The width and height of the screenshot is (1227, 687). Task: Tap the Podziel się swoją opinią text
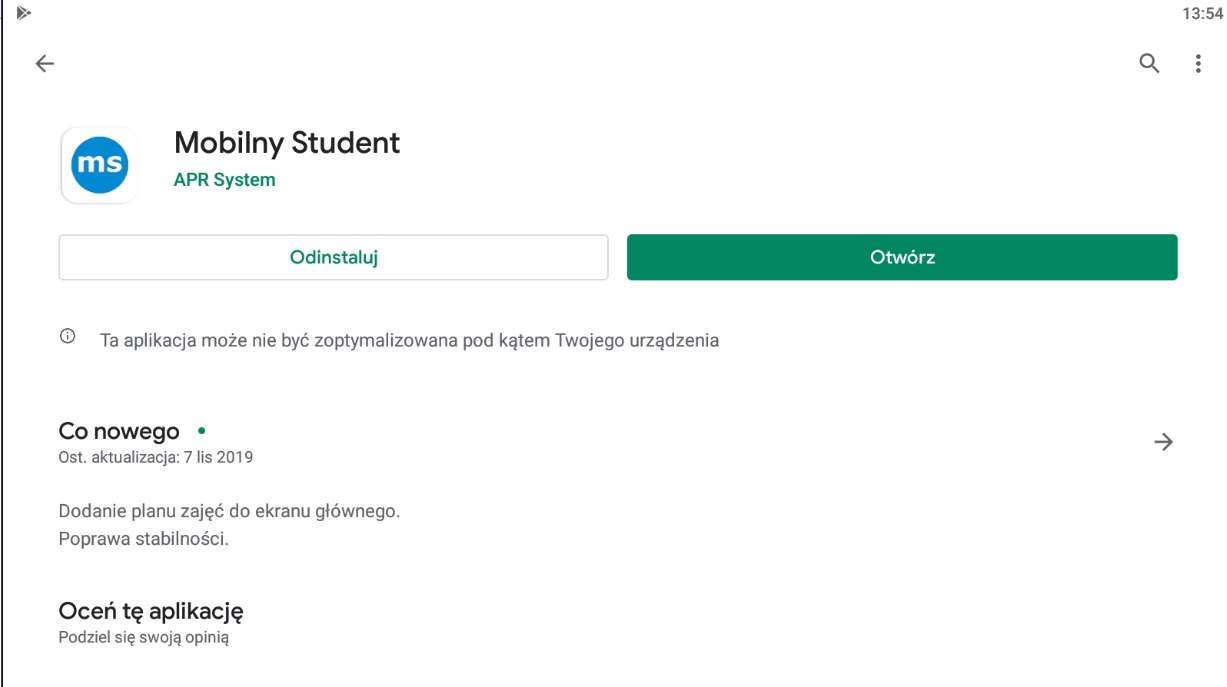pyautogui.click(x=144, y=637)
